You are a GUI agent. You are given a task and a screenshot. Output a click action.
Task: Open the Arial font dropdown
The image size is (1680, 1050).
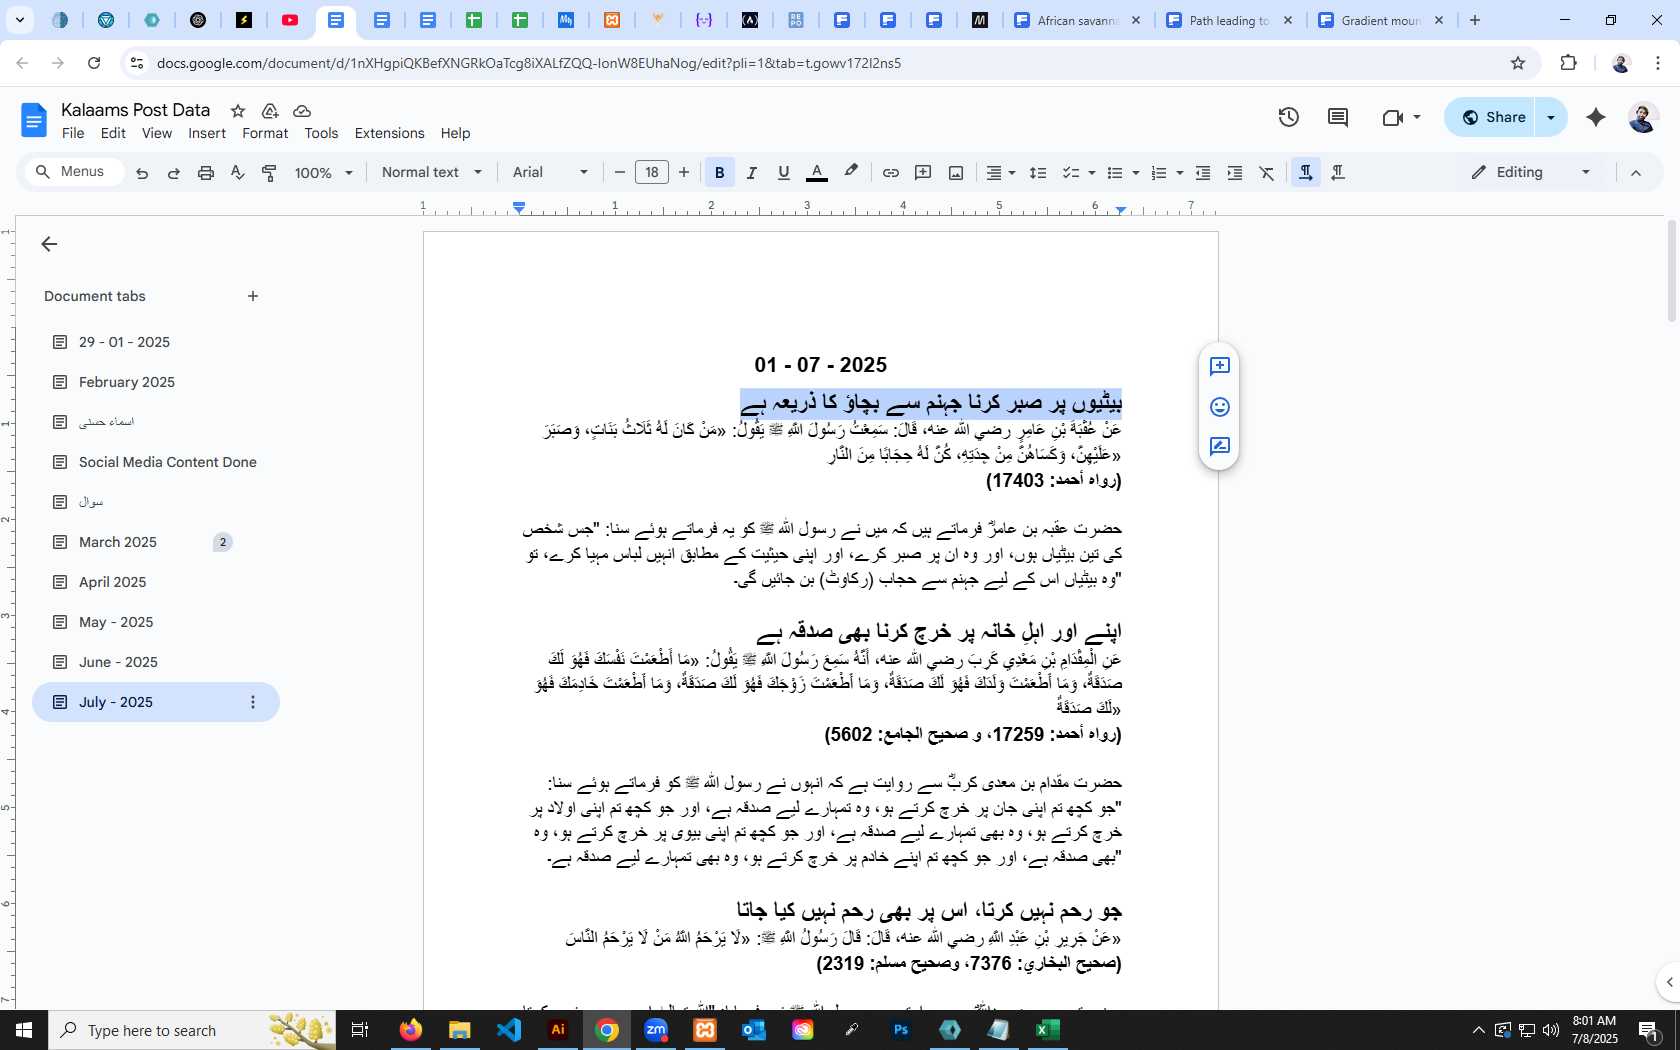pyautogui.click(x=550, y=173)
